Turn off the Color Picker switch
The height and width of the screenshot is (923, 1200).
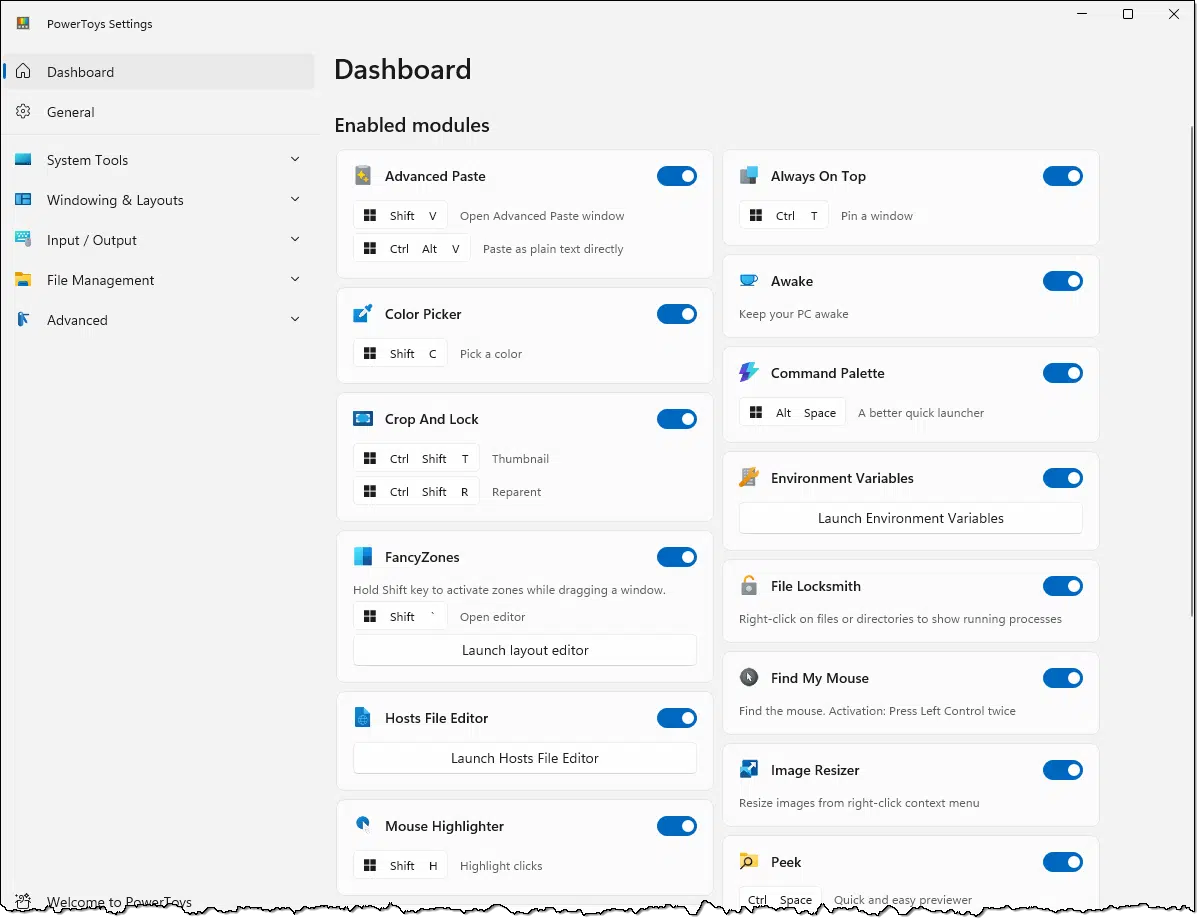coord(677,314)
